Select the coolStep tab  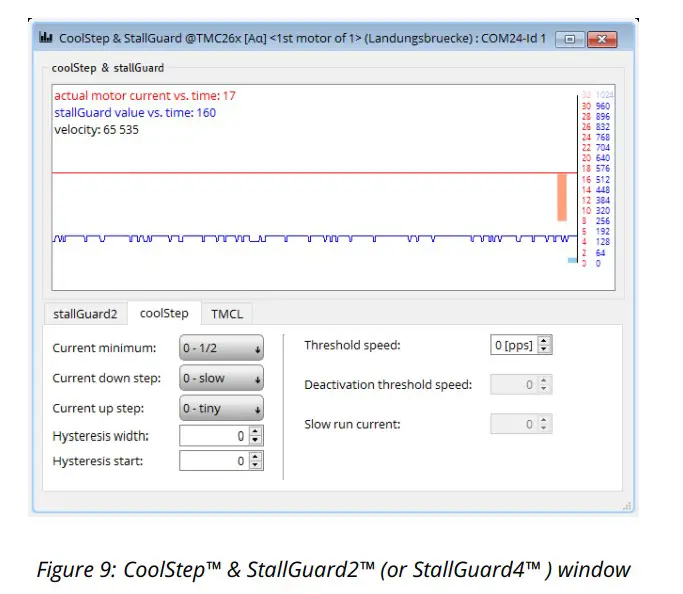pyautogui.click(x=164, y=313)
